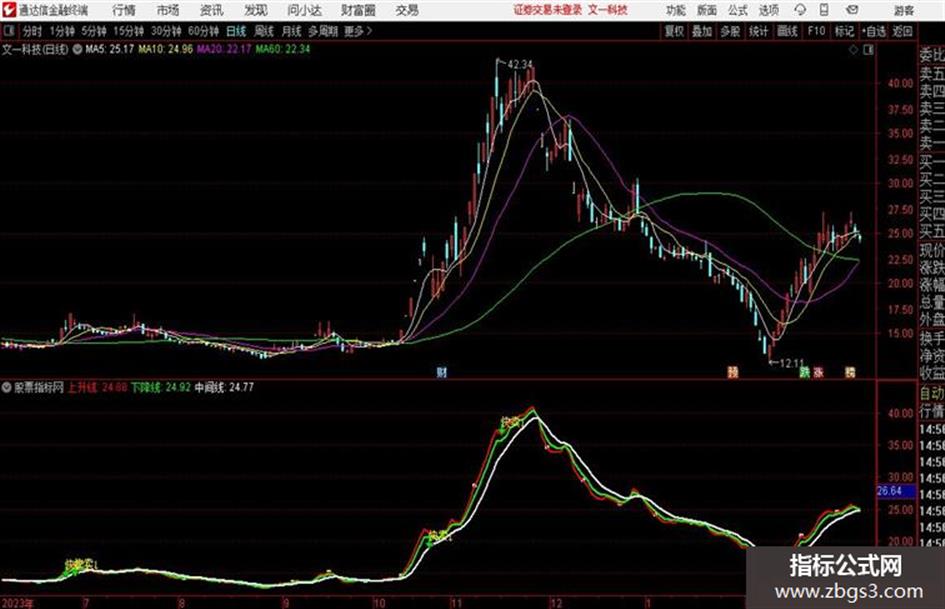Click the customer service headset icon

point(800,10)
